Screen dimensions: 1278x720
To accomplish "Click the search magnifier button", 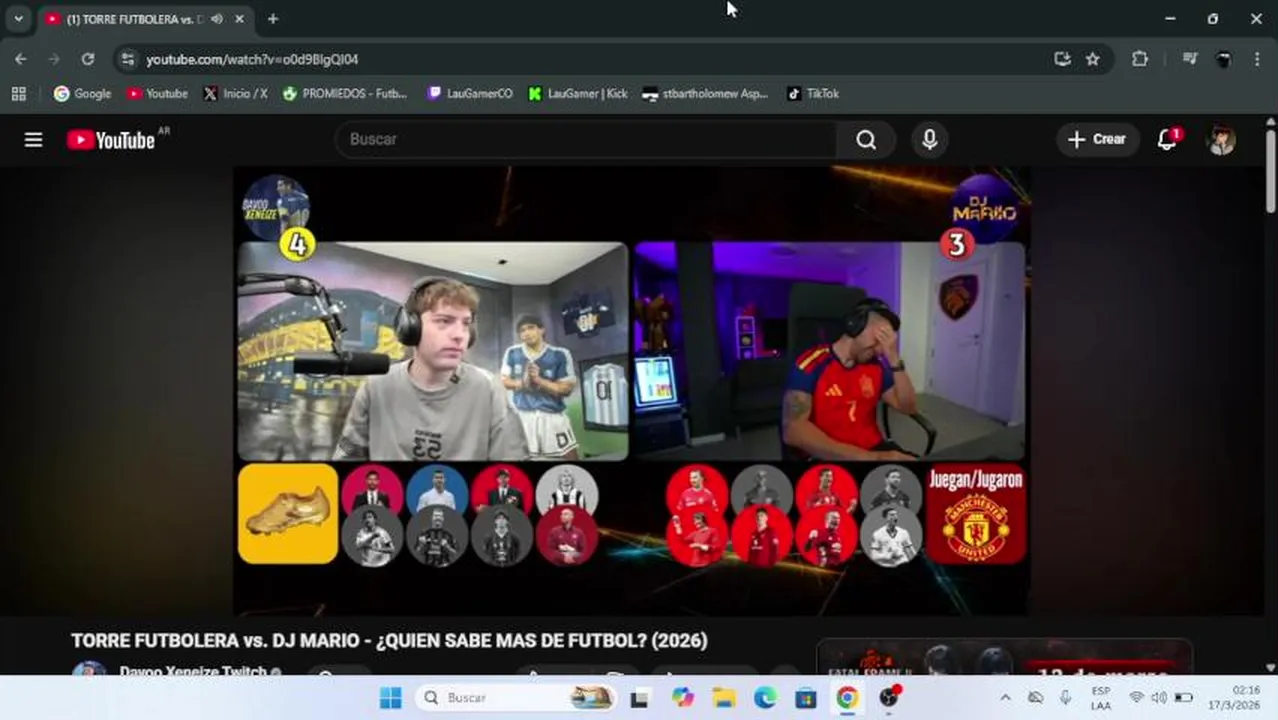I will [x=866, y=140].
